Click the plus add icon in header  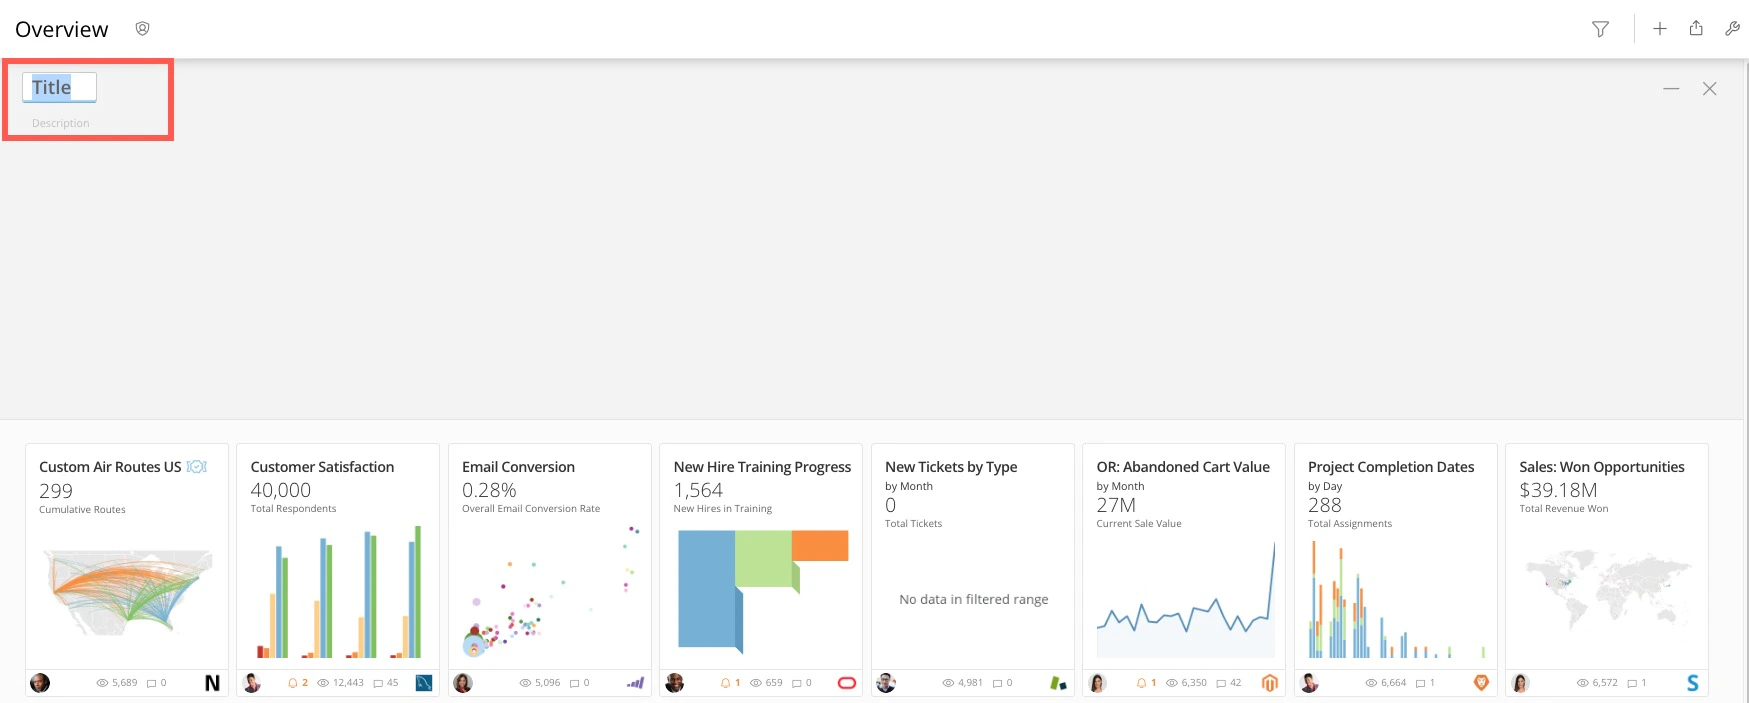[1660, 29]
